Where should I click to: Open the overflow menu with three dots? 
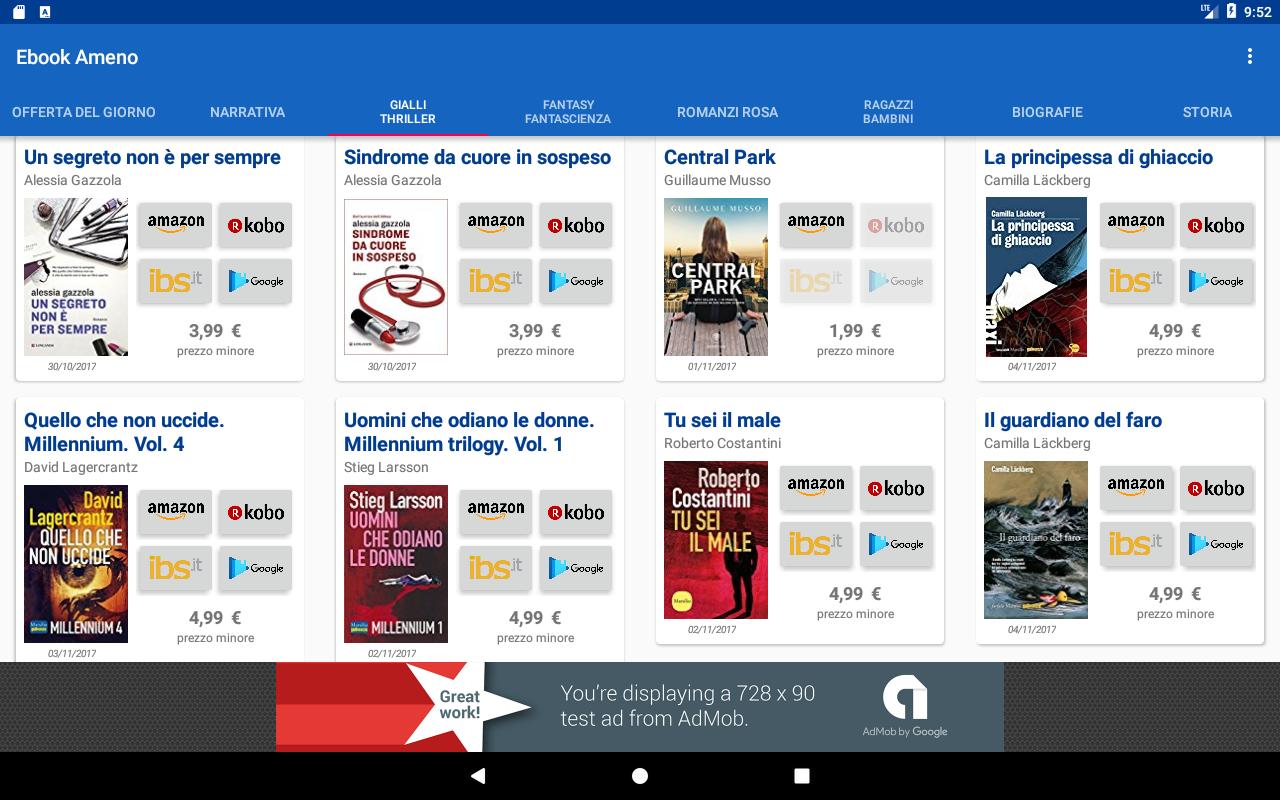(x=1249, y=57)
